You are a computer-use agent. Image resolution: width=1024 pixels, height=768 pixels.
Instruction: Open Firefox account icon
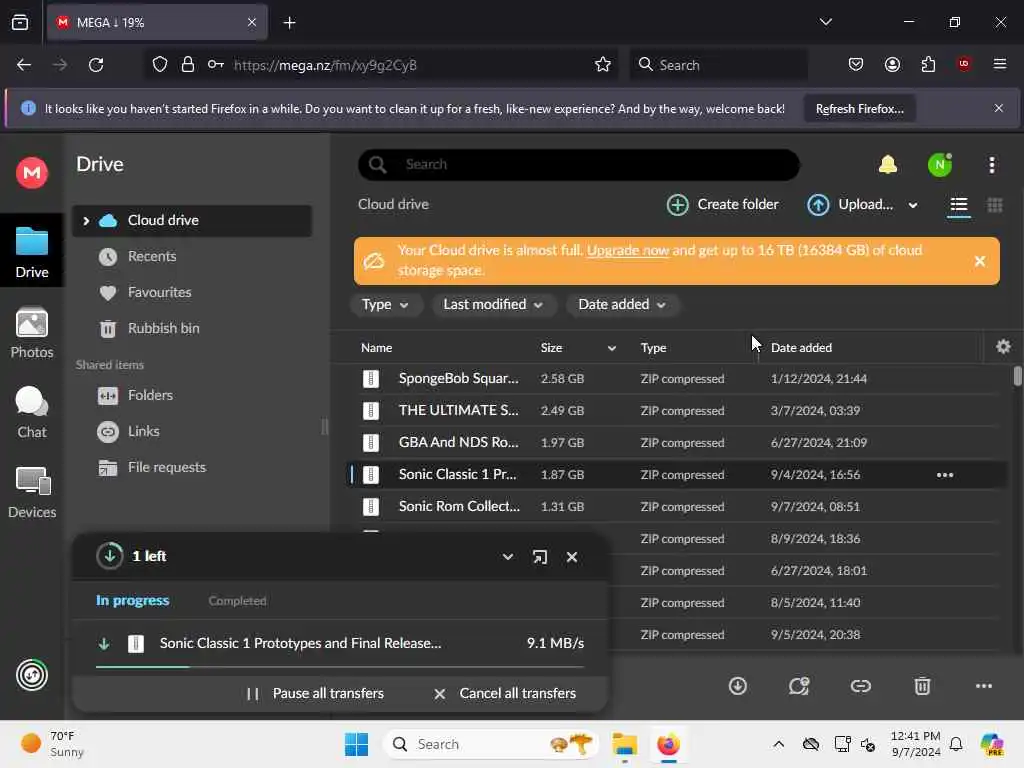click(891, 64)
